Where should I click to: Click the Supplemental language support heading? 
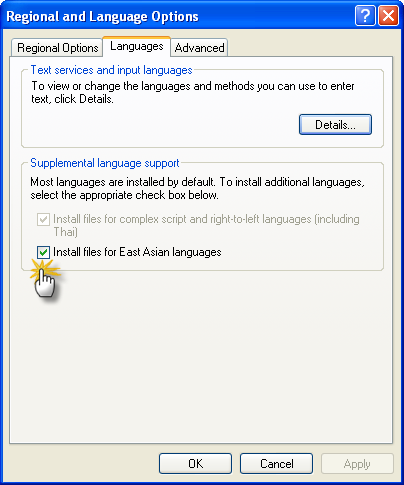(x=105, y=163)
